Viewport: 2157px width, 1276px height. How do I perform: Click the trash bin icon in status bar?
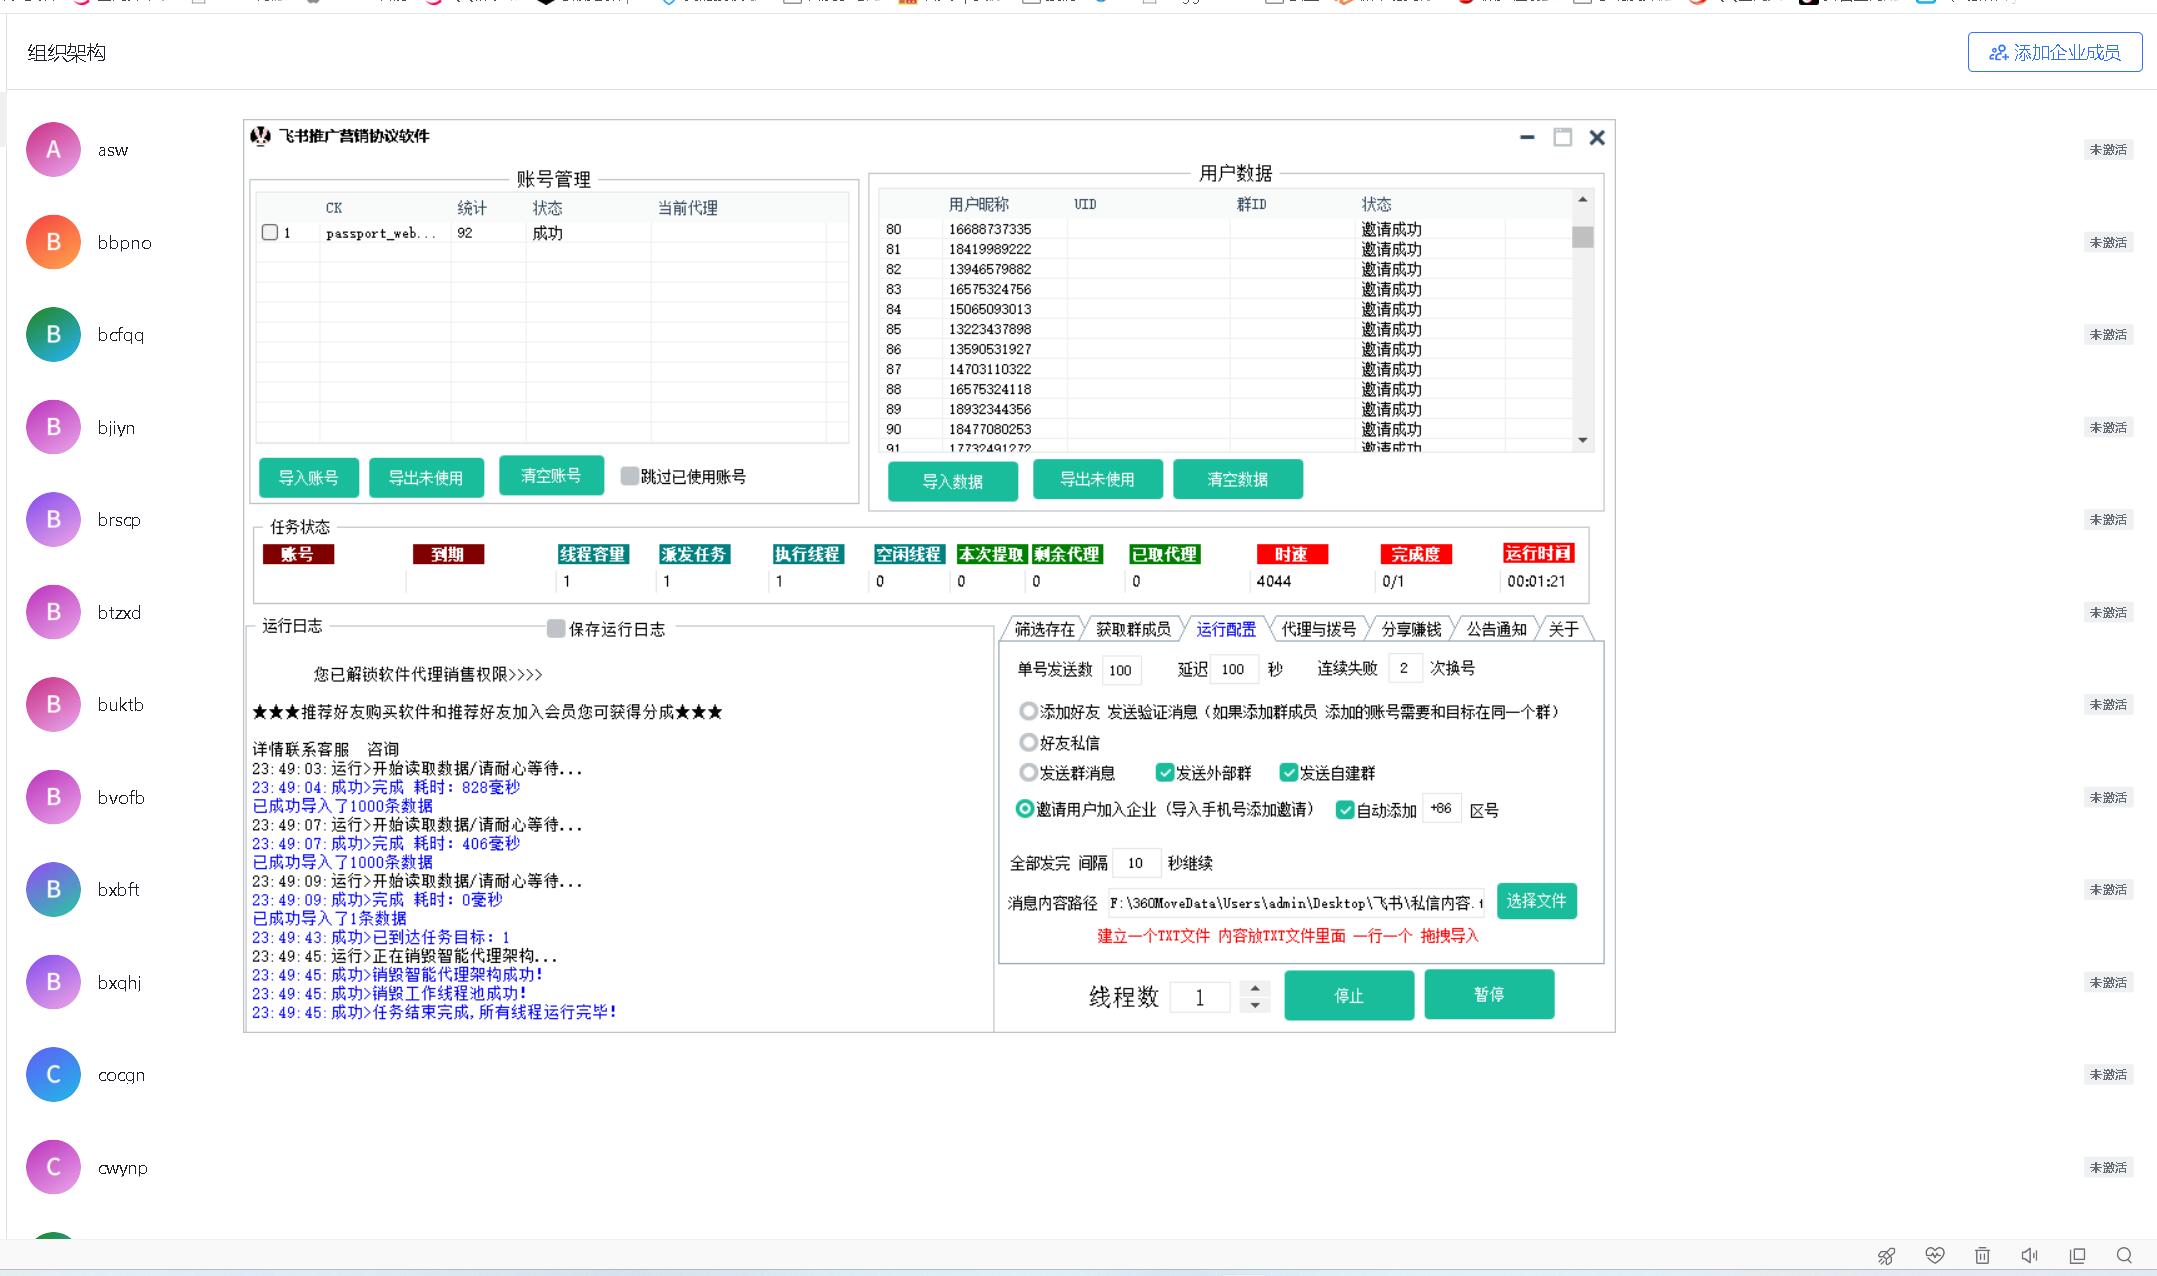1982,1256
